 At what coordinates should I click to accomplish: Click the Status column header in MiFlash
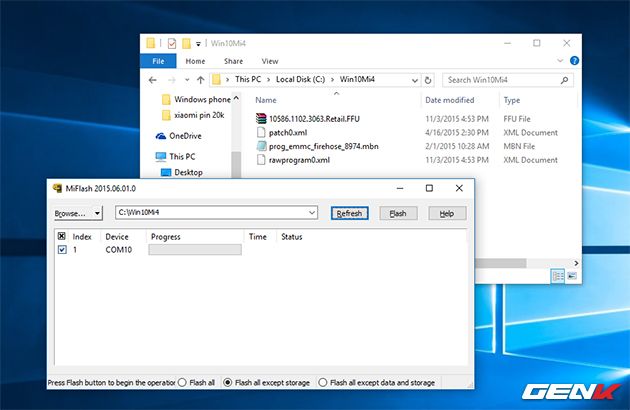(x=292, y=237)
